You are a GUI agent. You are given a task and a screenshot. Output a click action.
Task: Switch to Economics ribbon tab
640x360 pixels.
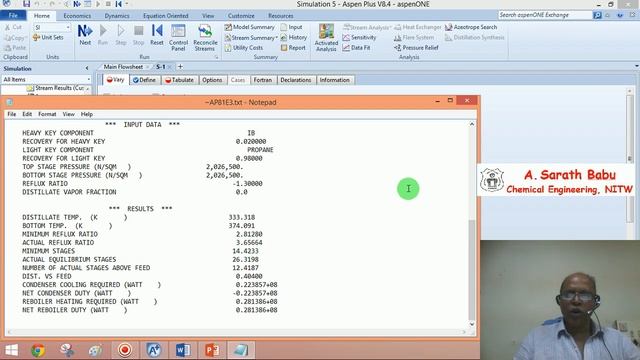point(77,16)
